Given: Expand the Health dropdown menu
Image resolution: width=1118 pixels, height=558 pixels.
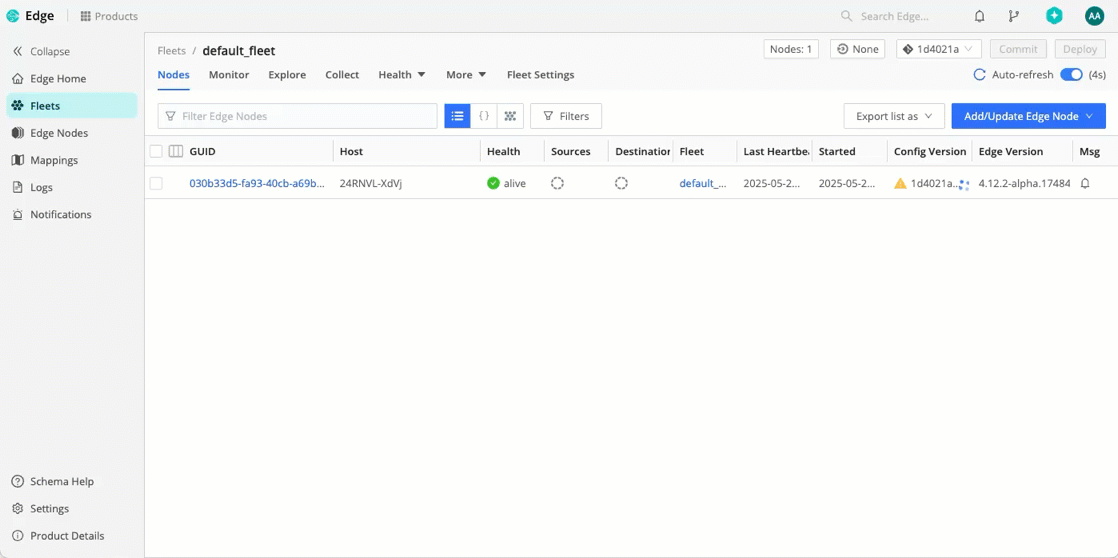Looking at the screenshot, I should pyautogui.click(x=401, y=75).
